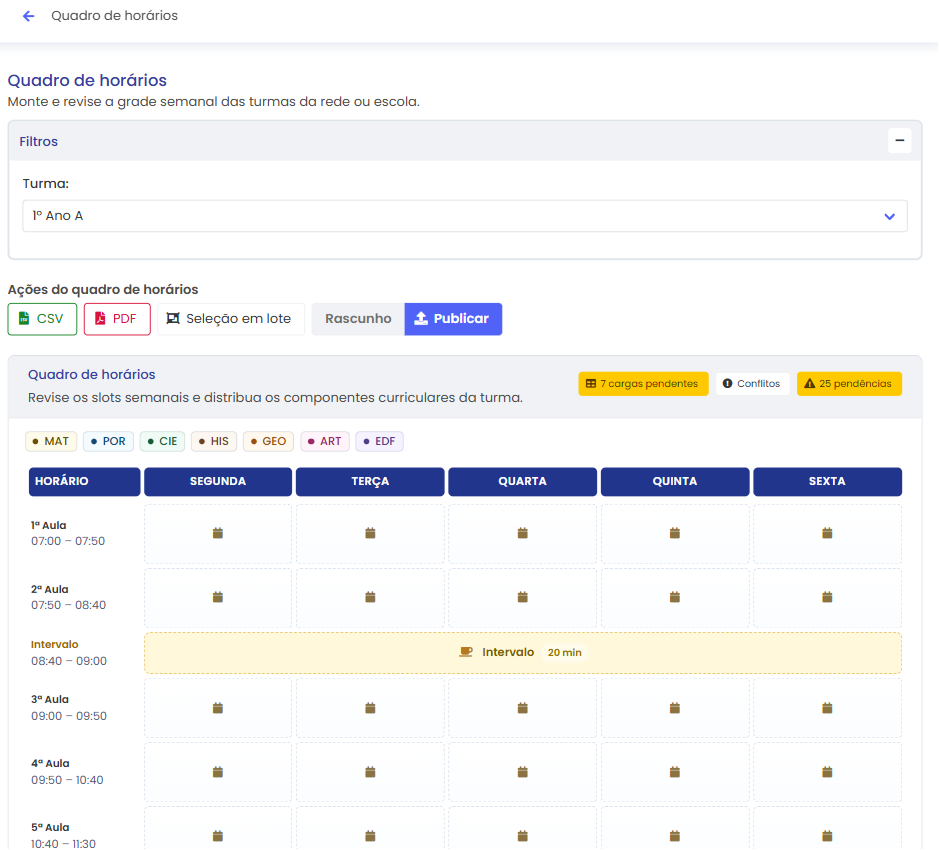Click the coffee cup Intervalo icon
Screen dimensions: 939x850
coord(466,653)
